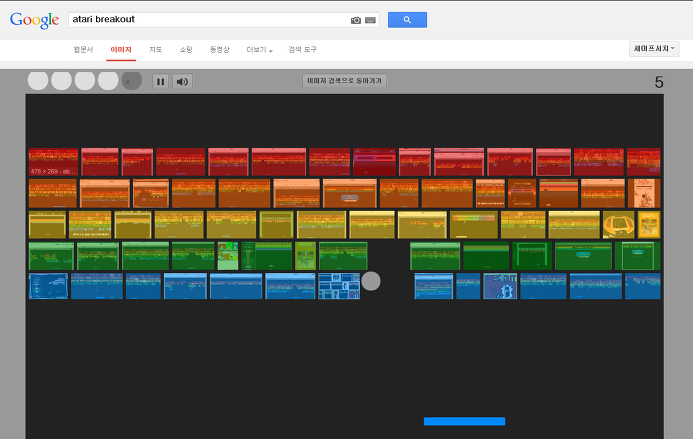Open 검색 도구 search tools
Viewport: 693px width, 439px height.
[302, 50]
